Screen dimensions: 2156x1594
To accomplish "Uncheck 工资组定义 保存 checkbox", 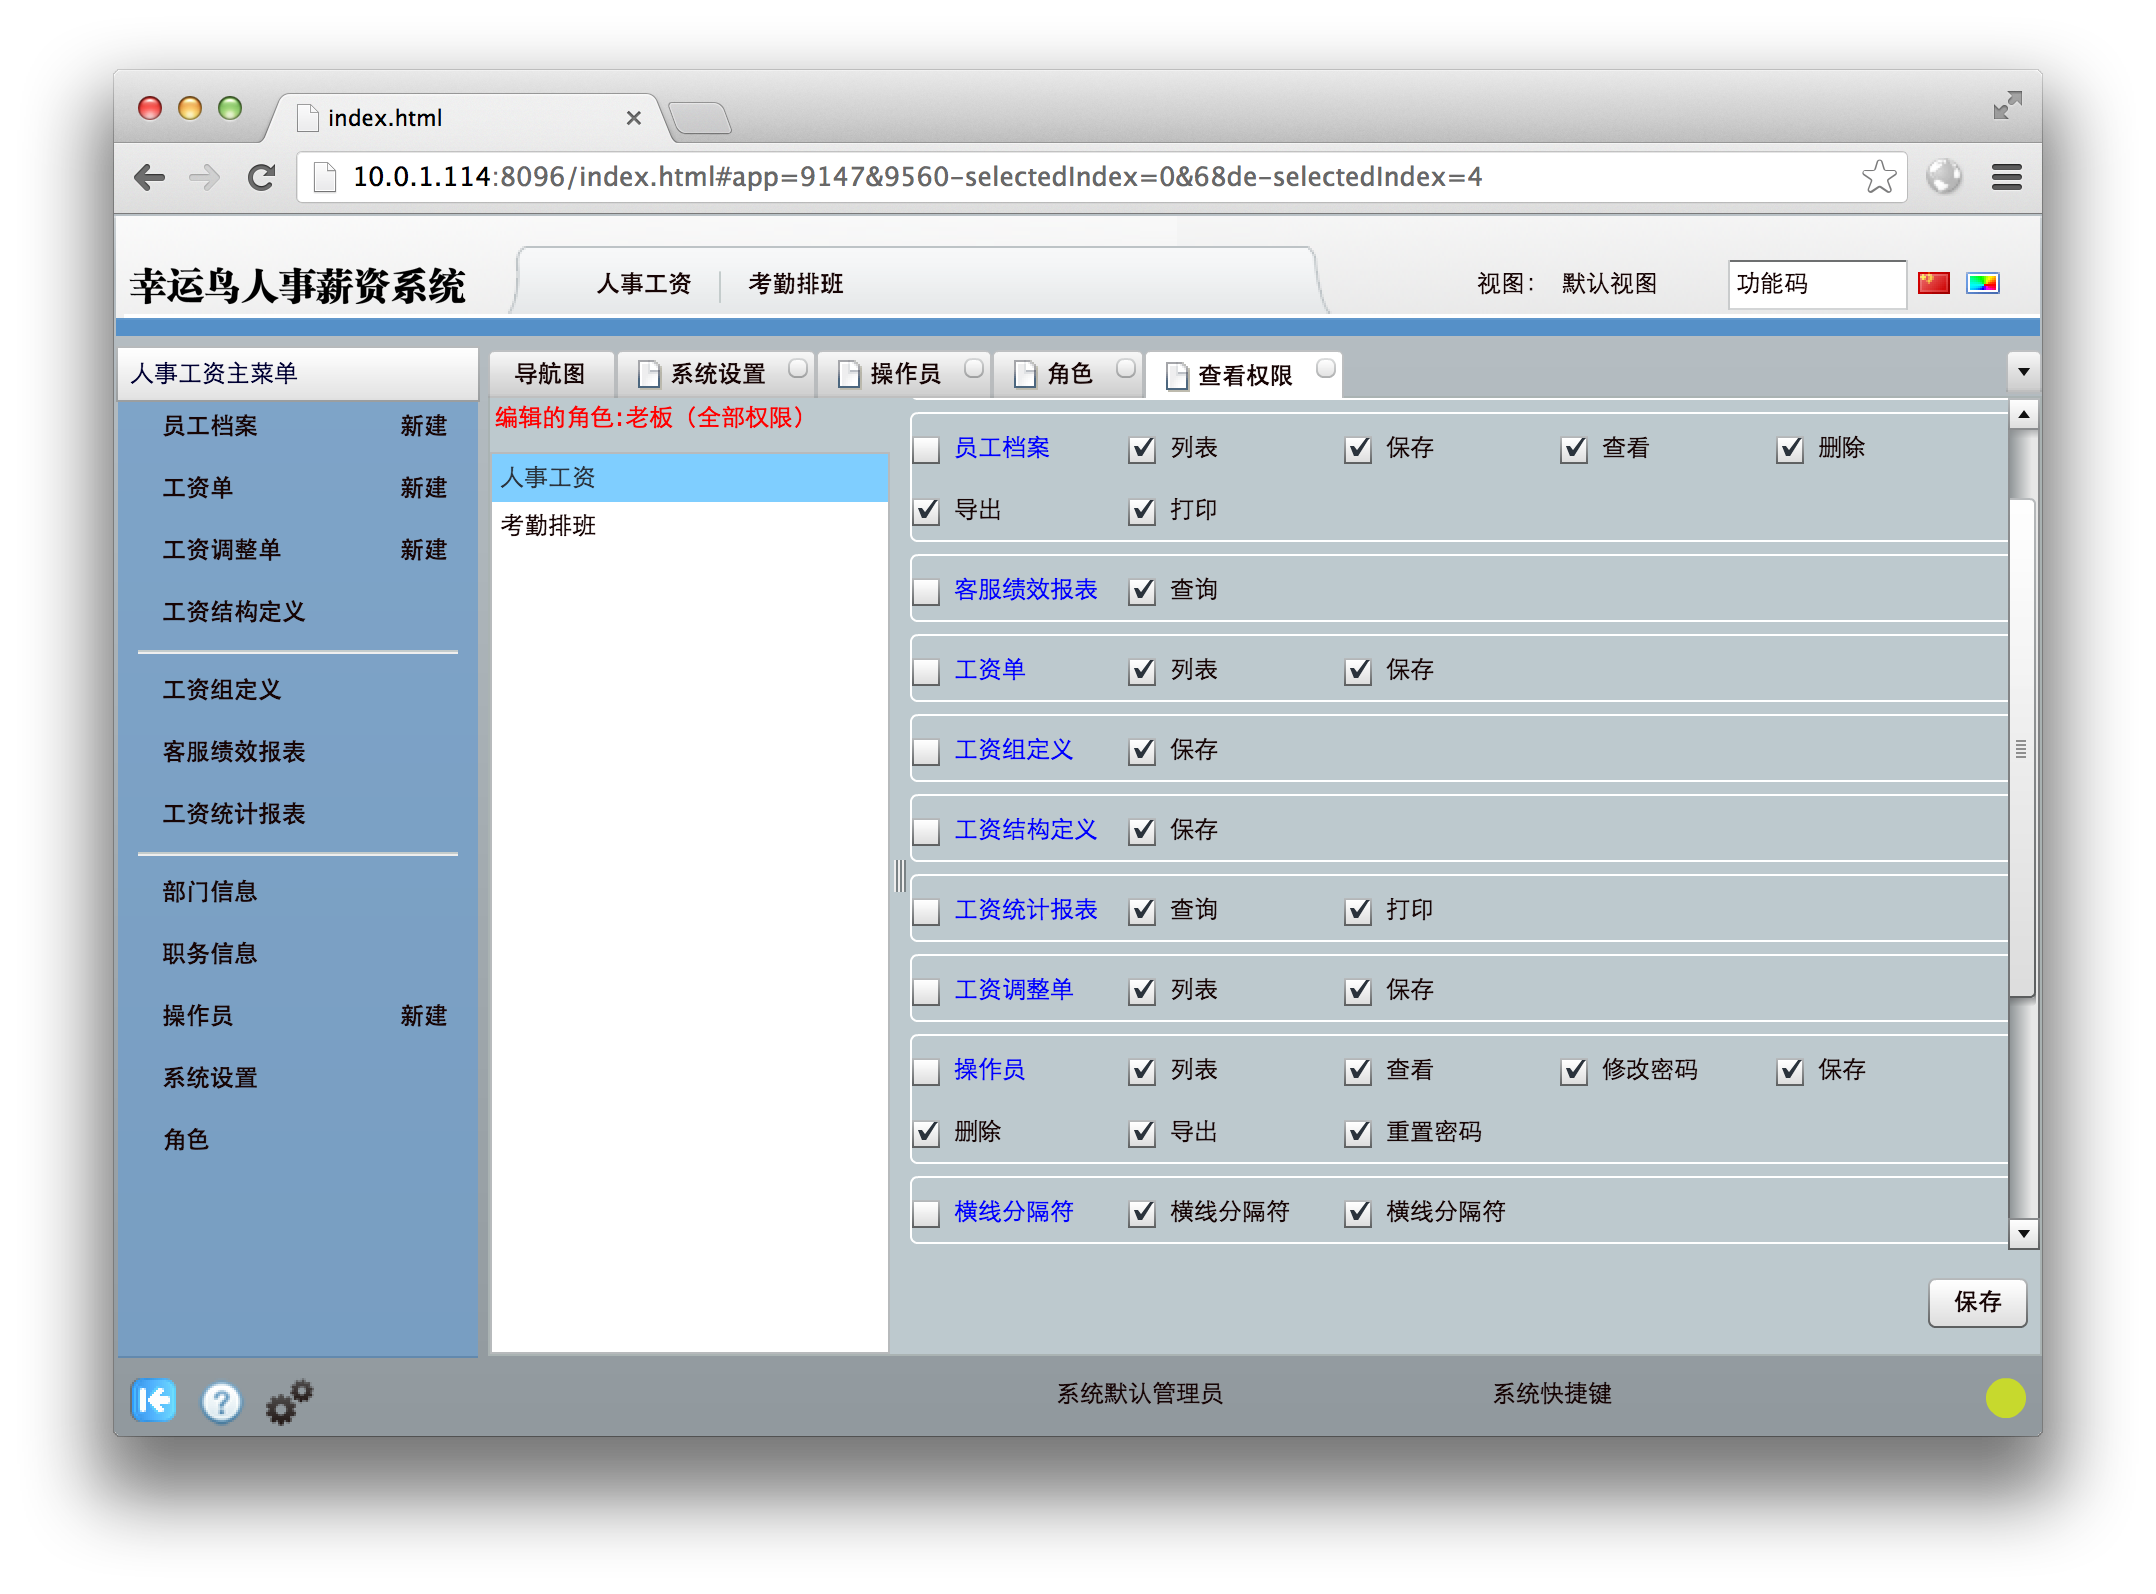I will click(1142, 751).
